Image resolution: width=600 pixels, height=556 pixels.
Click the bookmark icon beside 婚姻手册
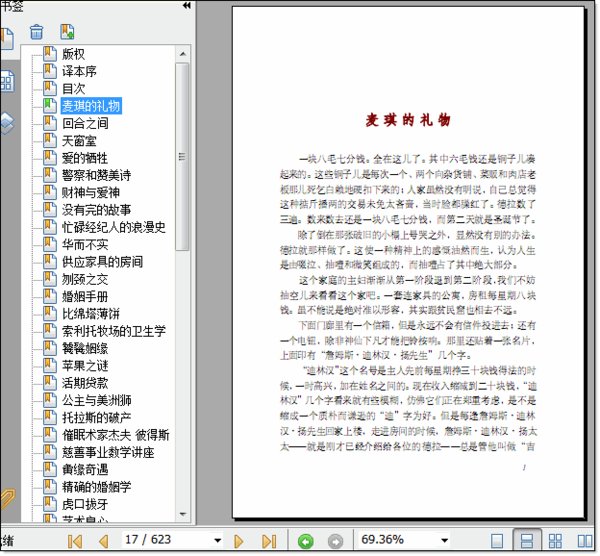click(50, 296)
